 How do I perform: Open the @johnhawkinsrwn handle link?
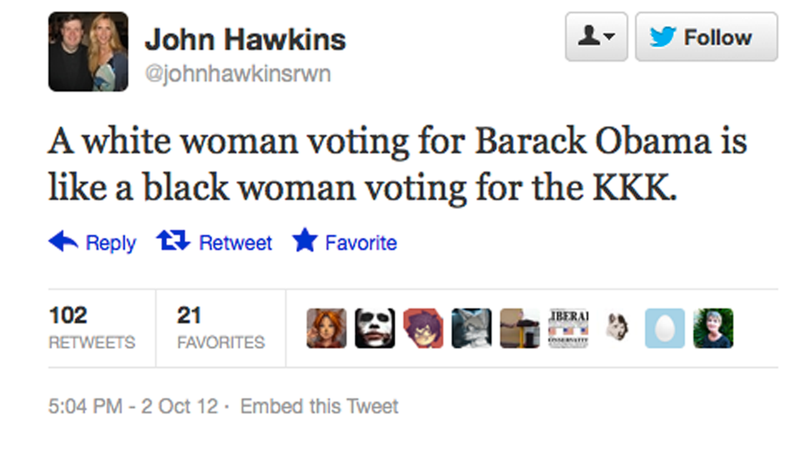(238, 74)
